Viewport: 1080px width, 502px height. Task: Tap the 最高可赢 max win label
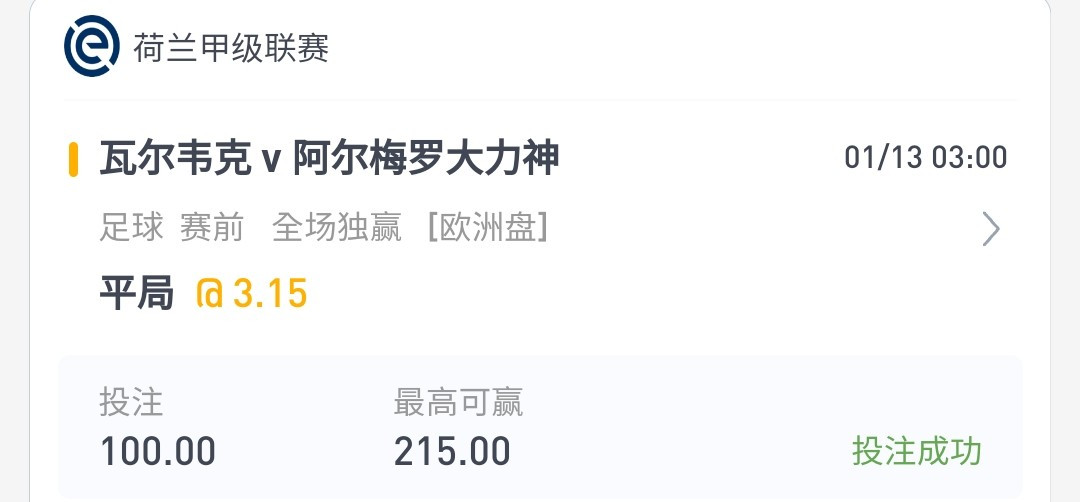(458, 402)
